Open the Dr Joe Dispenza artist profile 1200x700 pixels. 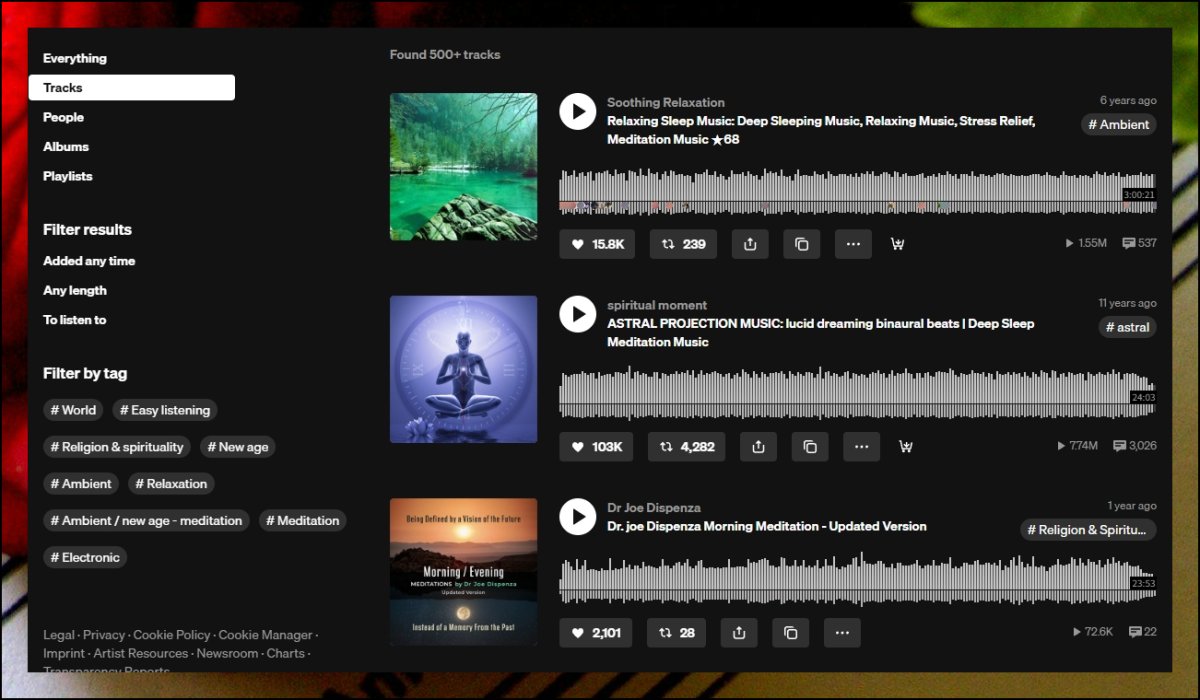point(654,508)
